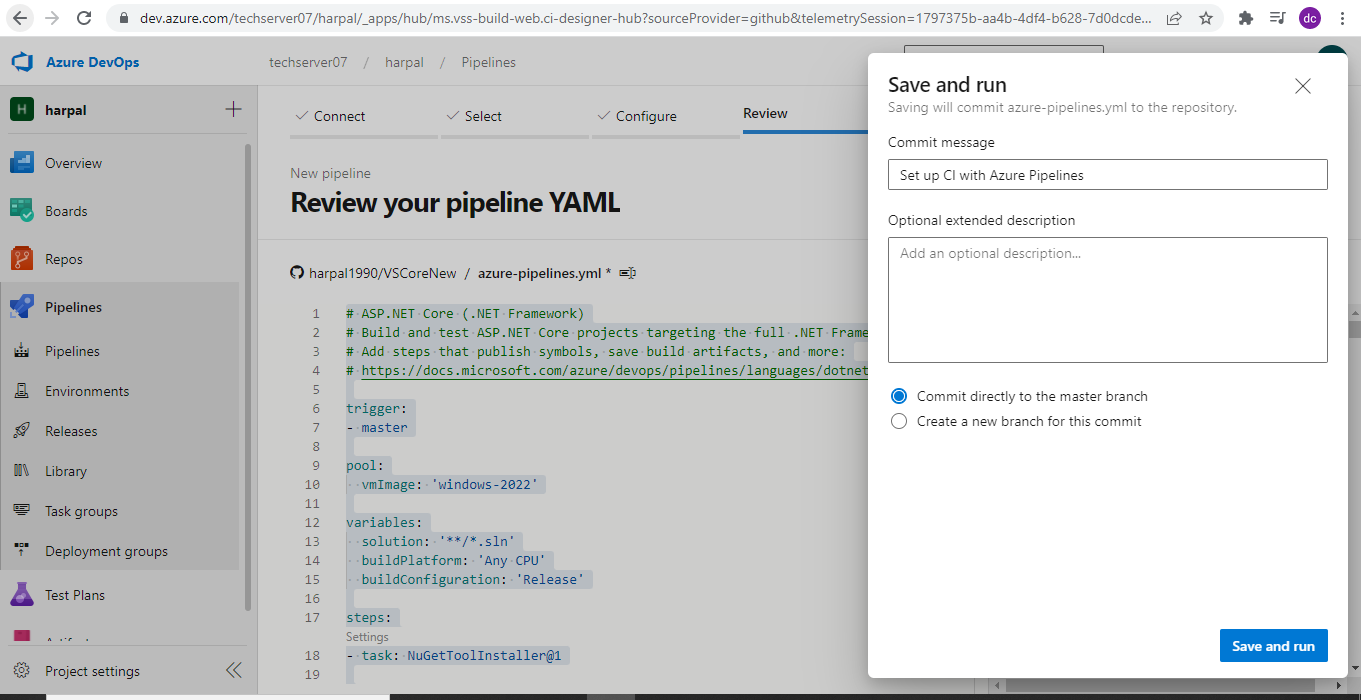
Task: Click the harpal1990/VSCoreNew repository name
Action: click(x=382, y=273)
